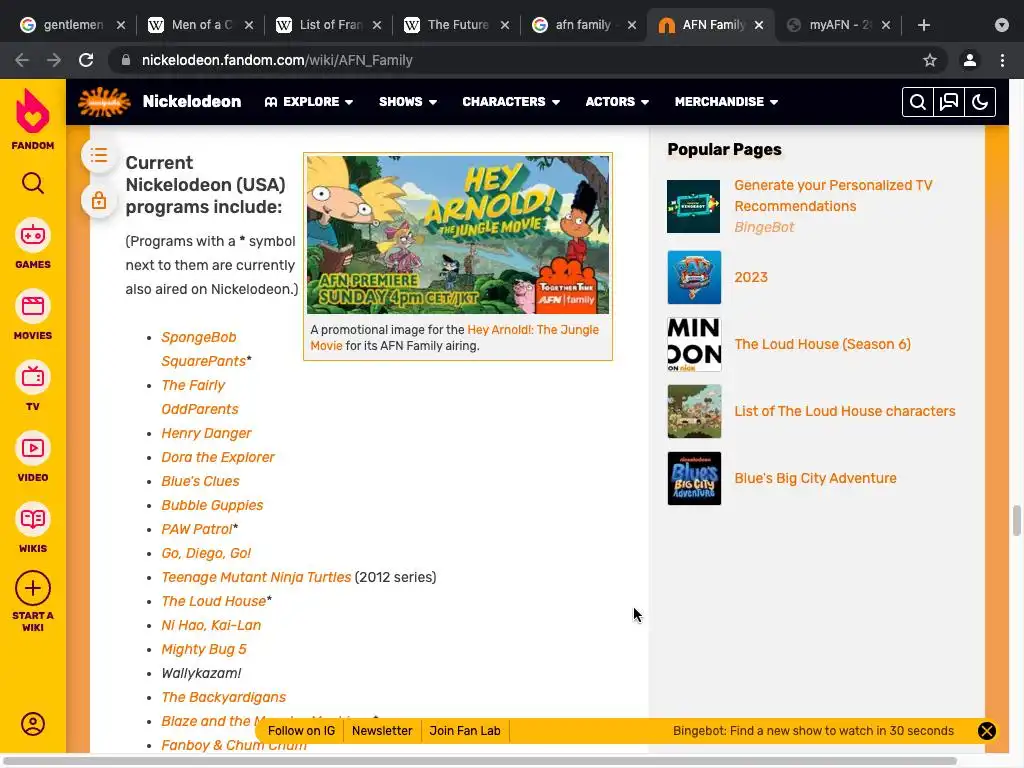
Task: Open the PAW Patrol link
Action: point(197,530)
